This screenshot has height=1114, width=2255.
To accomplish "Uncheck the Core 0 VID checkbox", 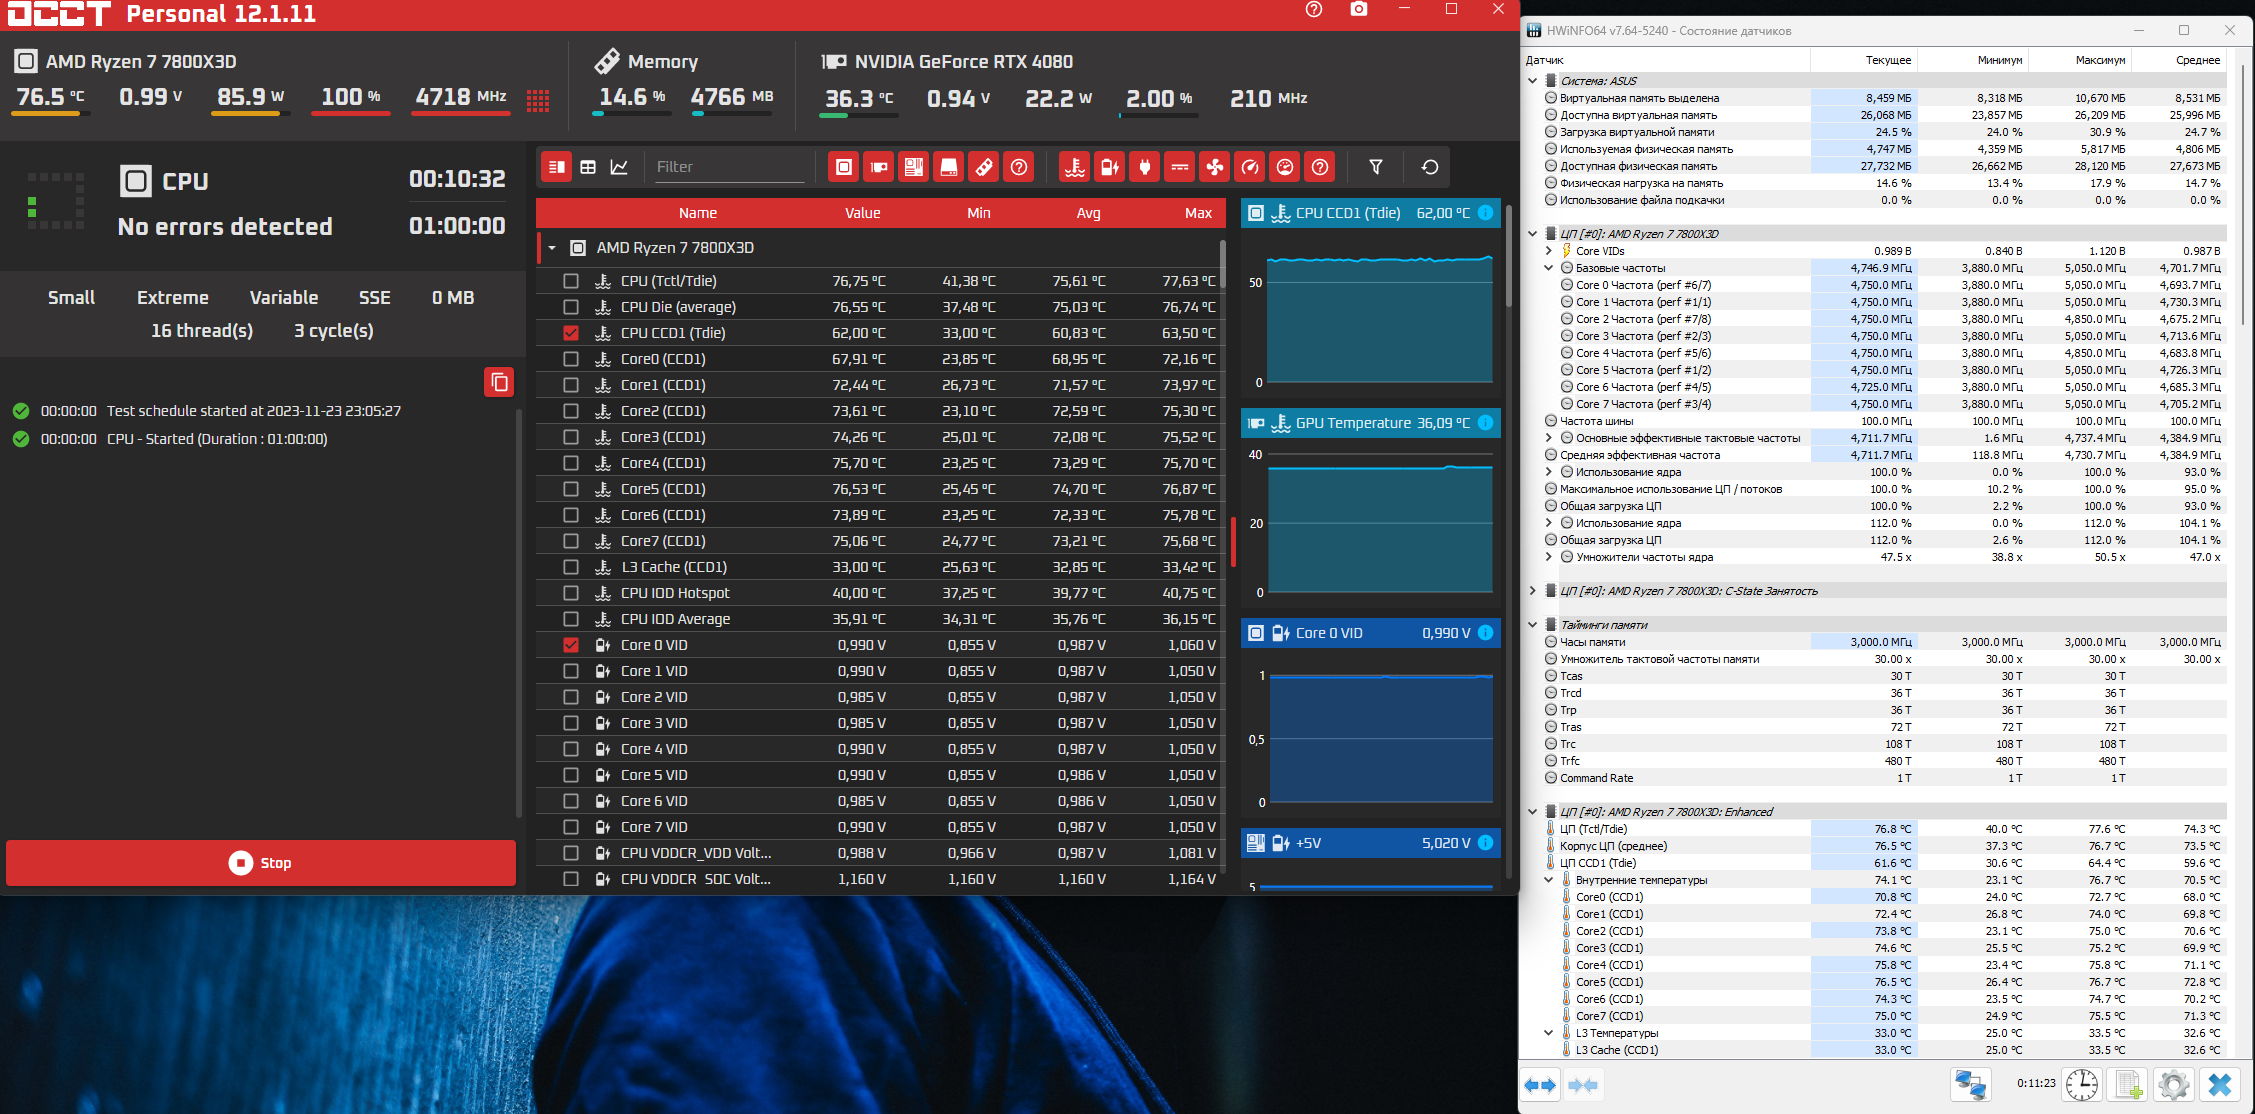I will (x=571, y=645).
